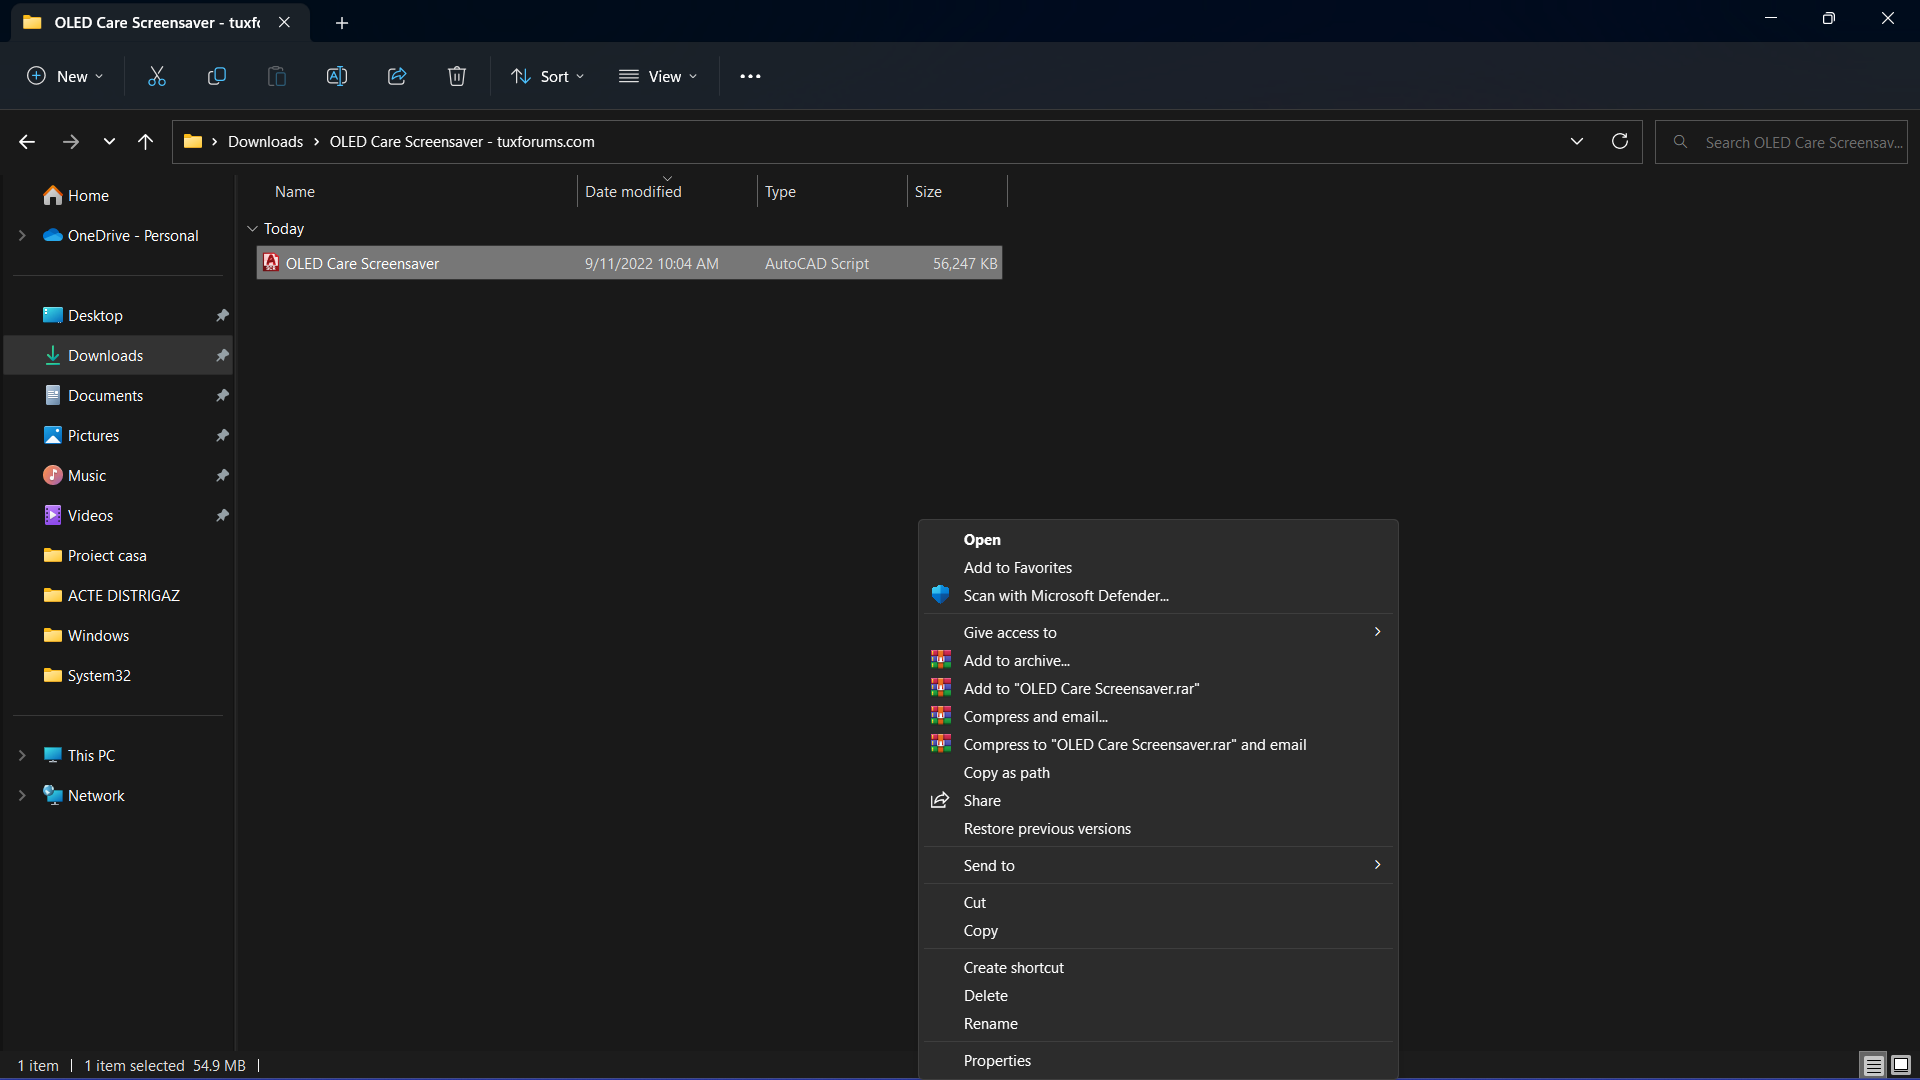Click the Delete trash icon in toolbar
Viewport: 1920px width, 1080px height.
(457, 76)
